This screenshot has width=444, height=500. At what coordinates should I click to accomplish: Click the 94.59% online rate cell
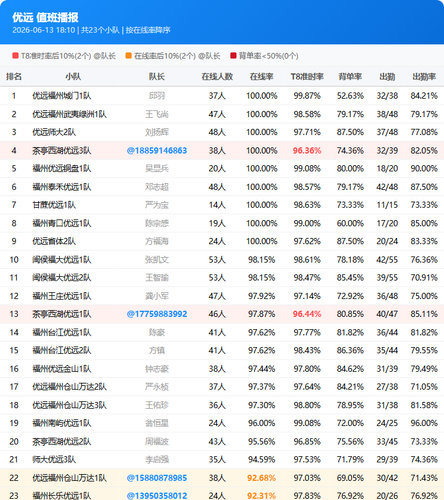pos(262,460)
